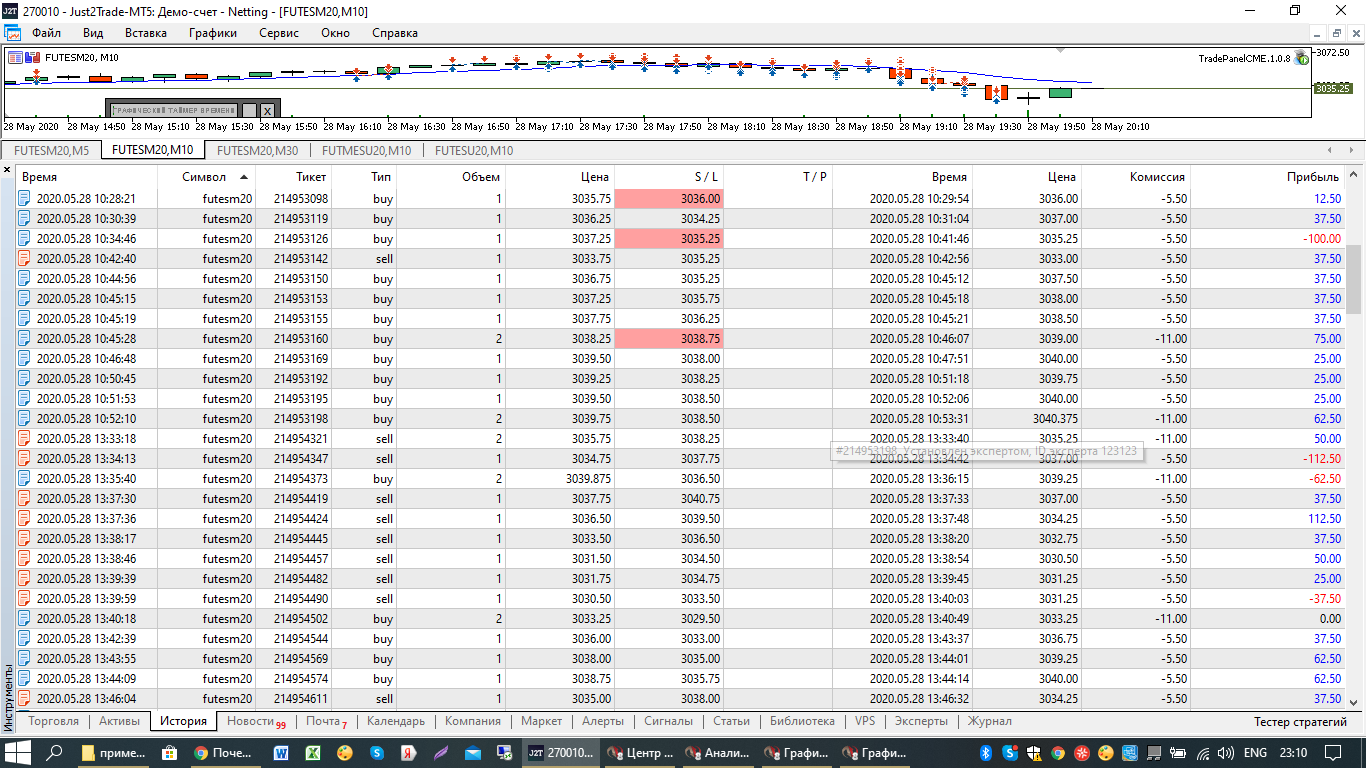This screenshot has height=768, width=1366.
Task: Open the Тестер стратегий panel
Action: [x=1300, y=722]
